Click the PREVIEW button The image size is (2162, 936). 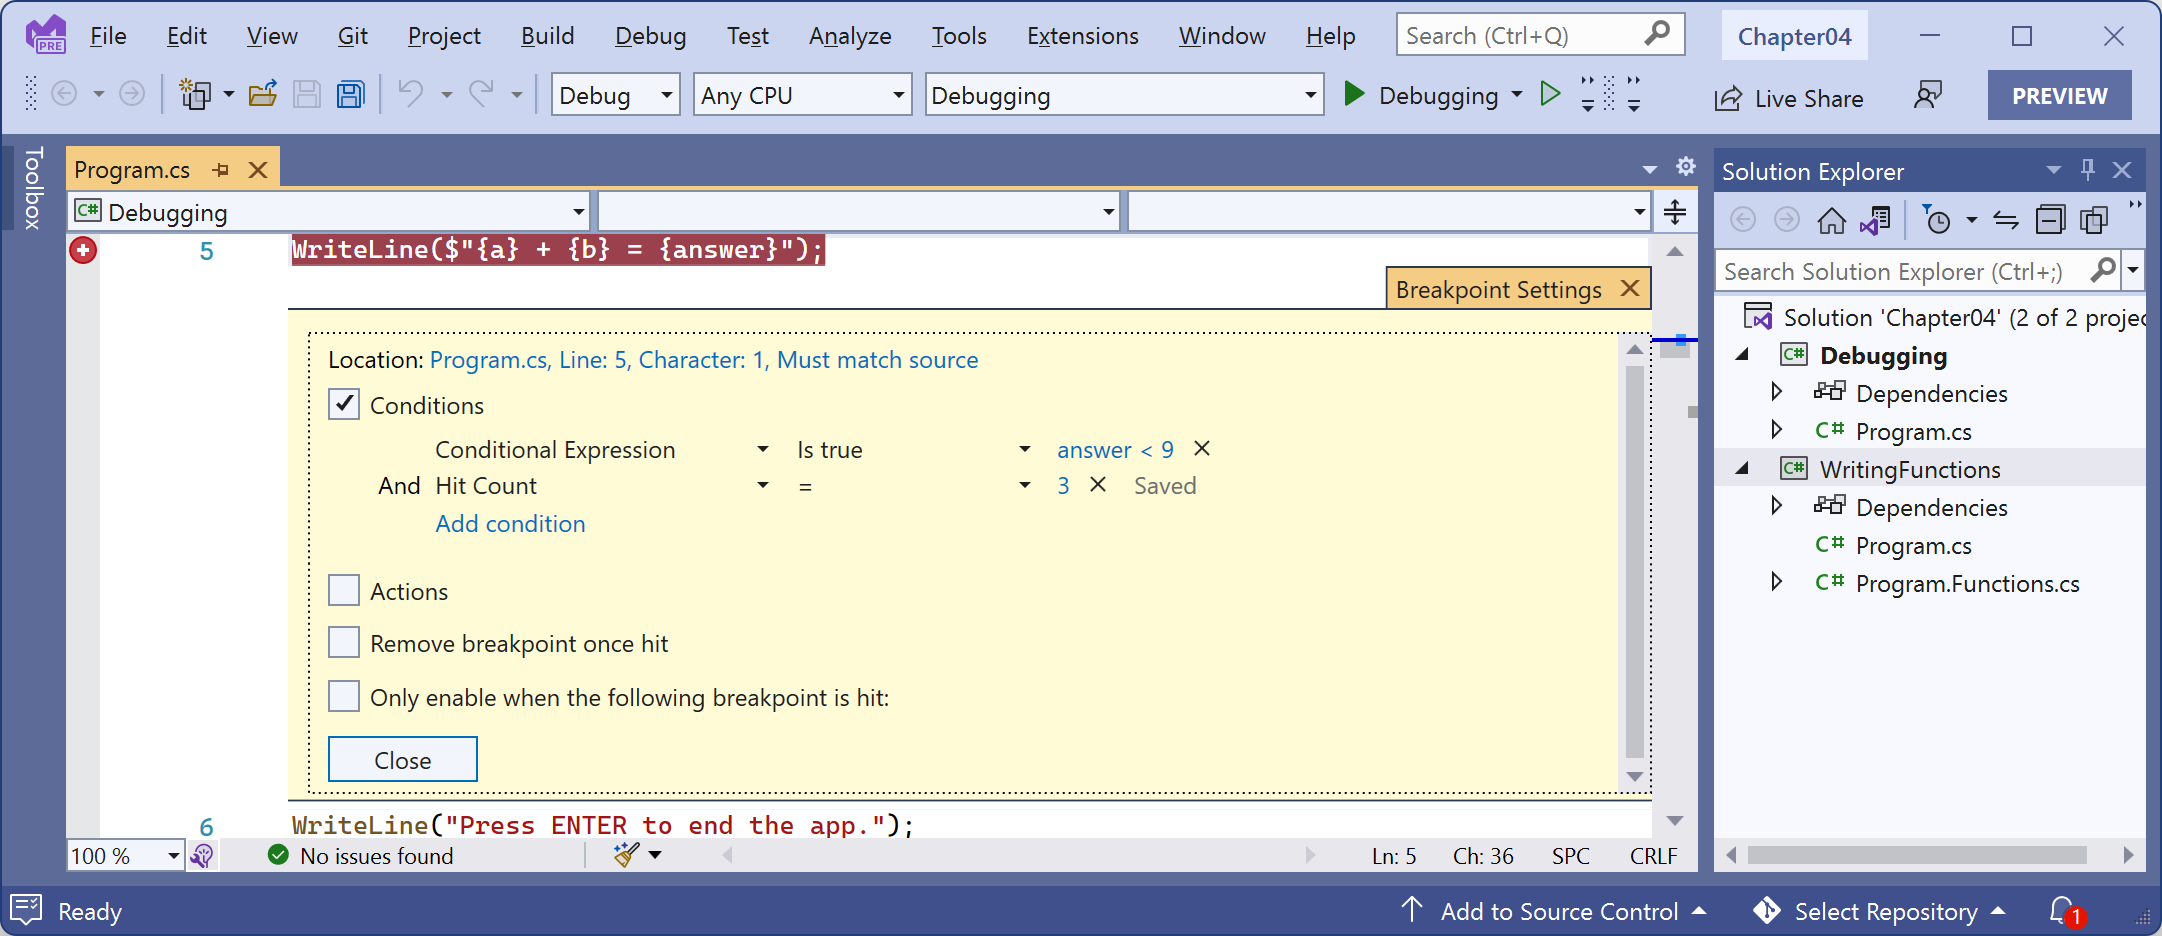(2059, 95)
